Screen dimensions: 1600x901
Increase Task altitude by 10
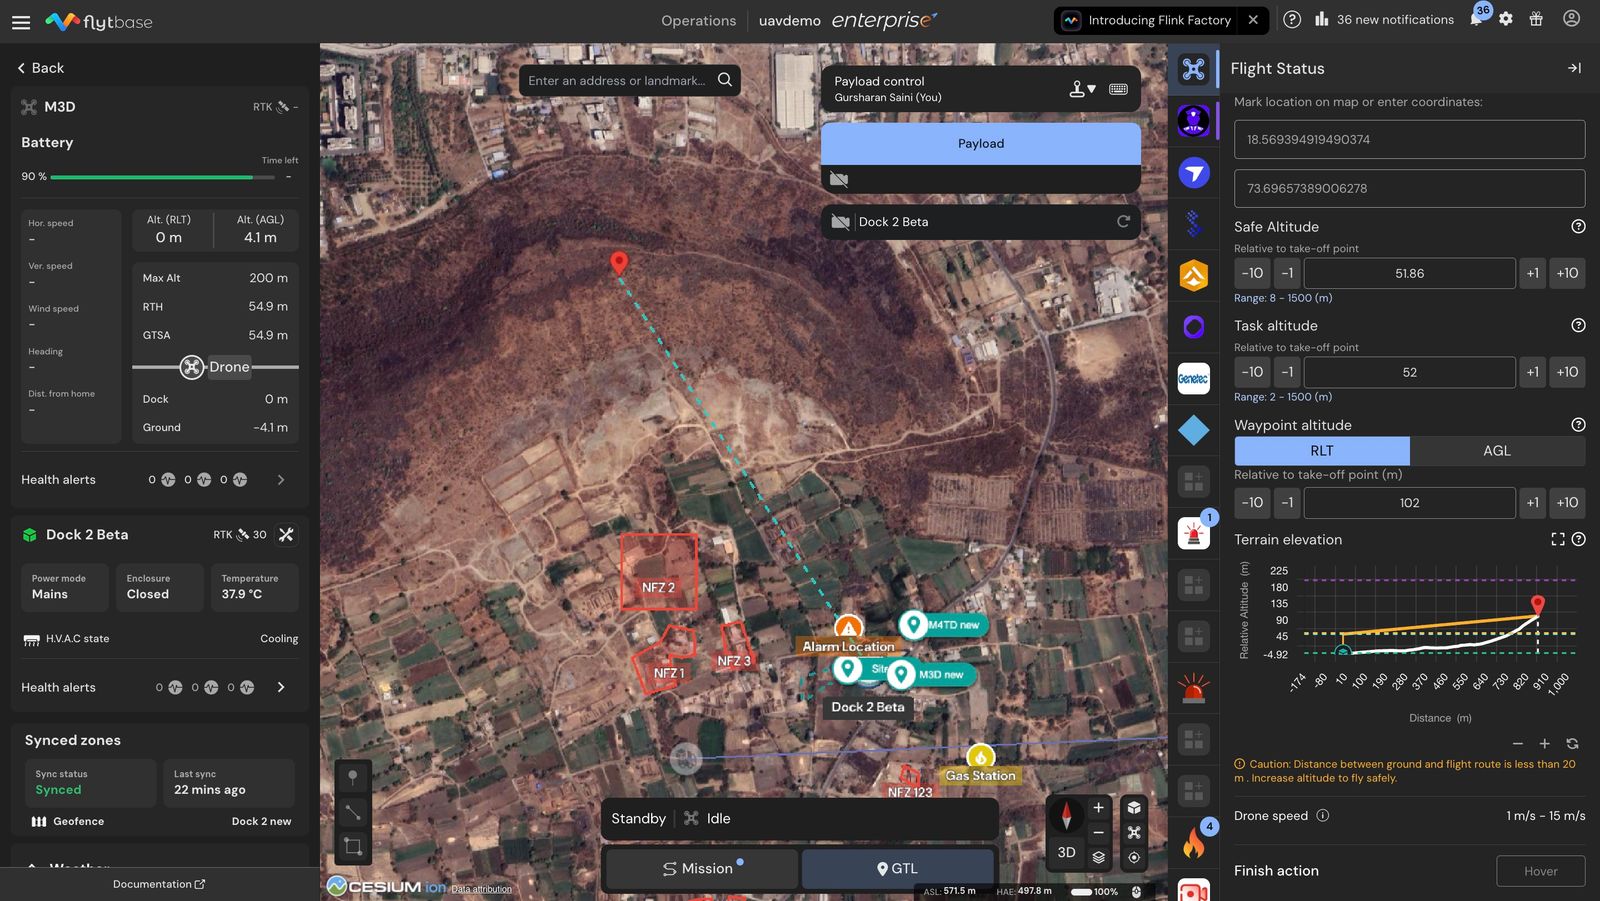pyautogui.click(x=1567, y=372)
